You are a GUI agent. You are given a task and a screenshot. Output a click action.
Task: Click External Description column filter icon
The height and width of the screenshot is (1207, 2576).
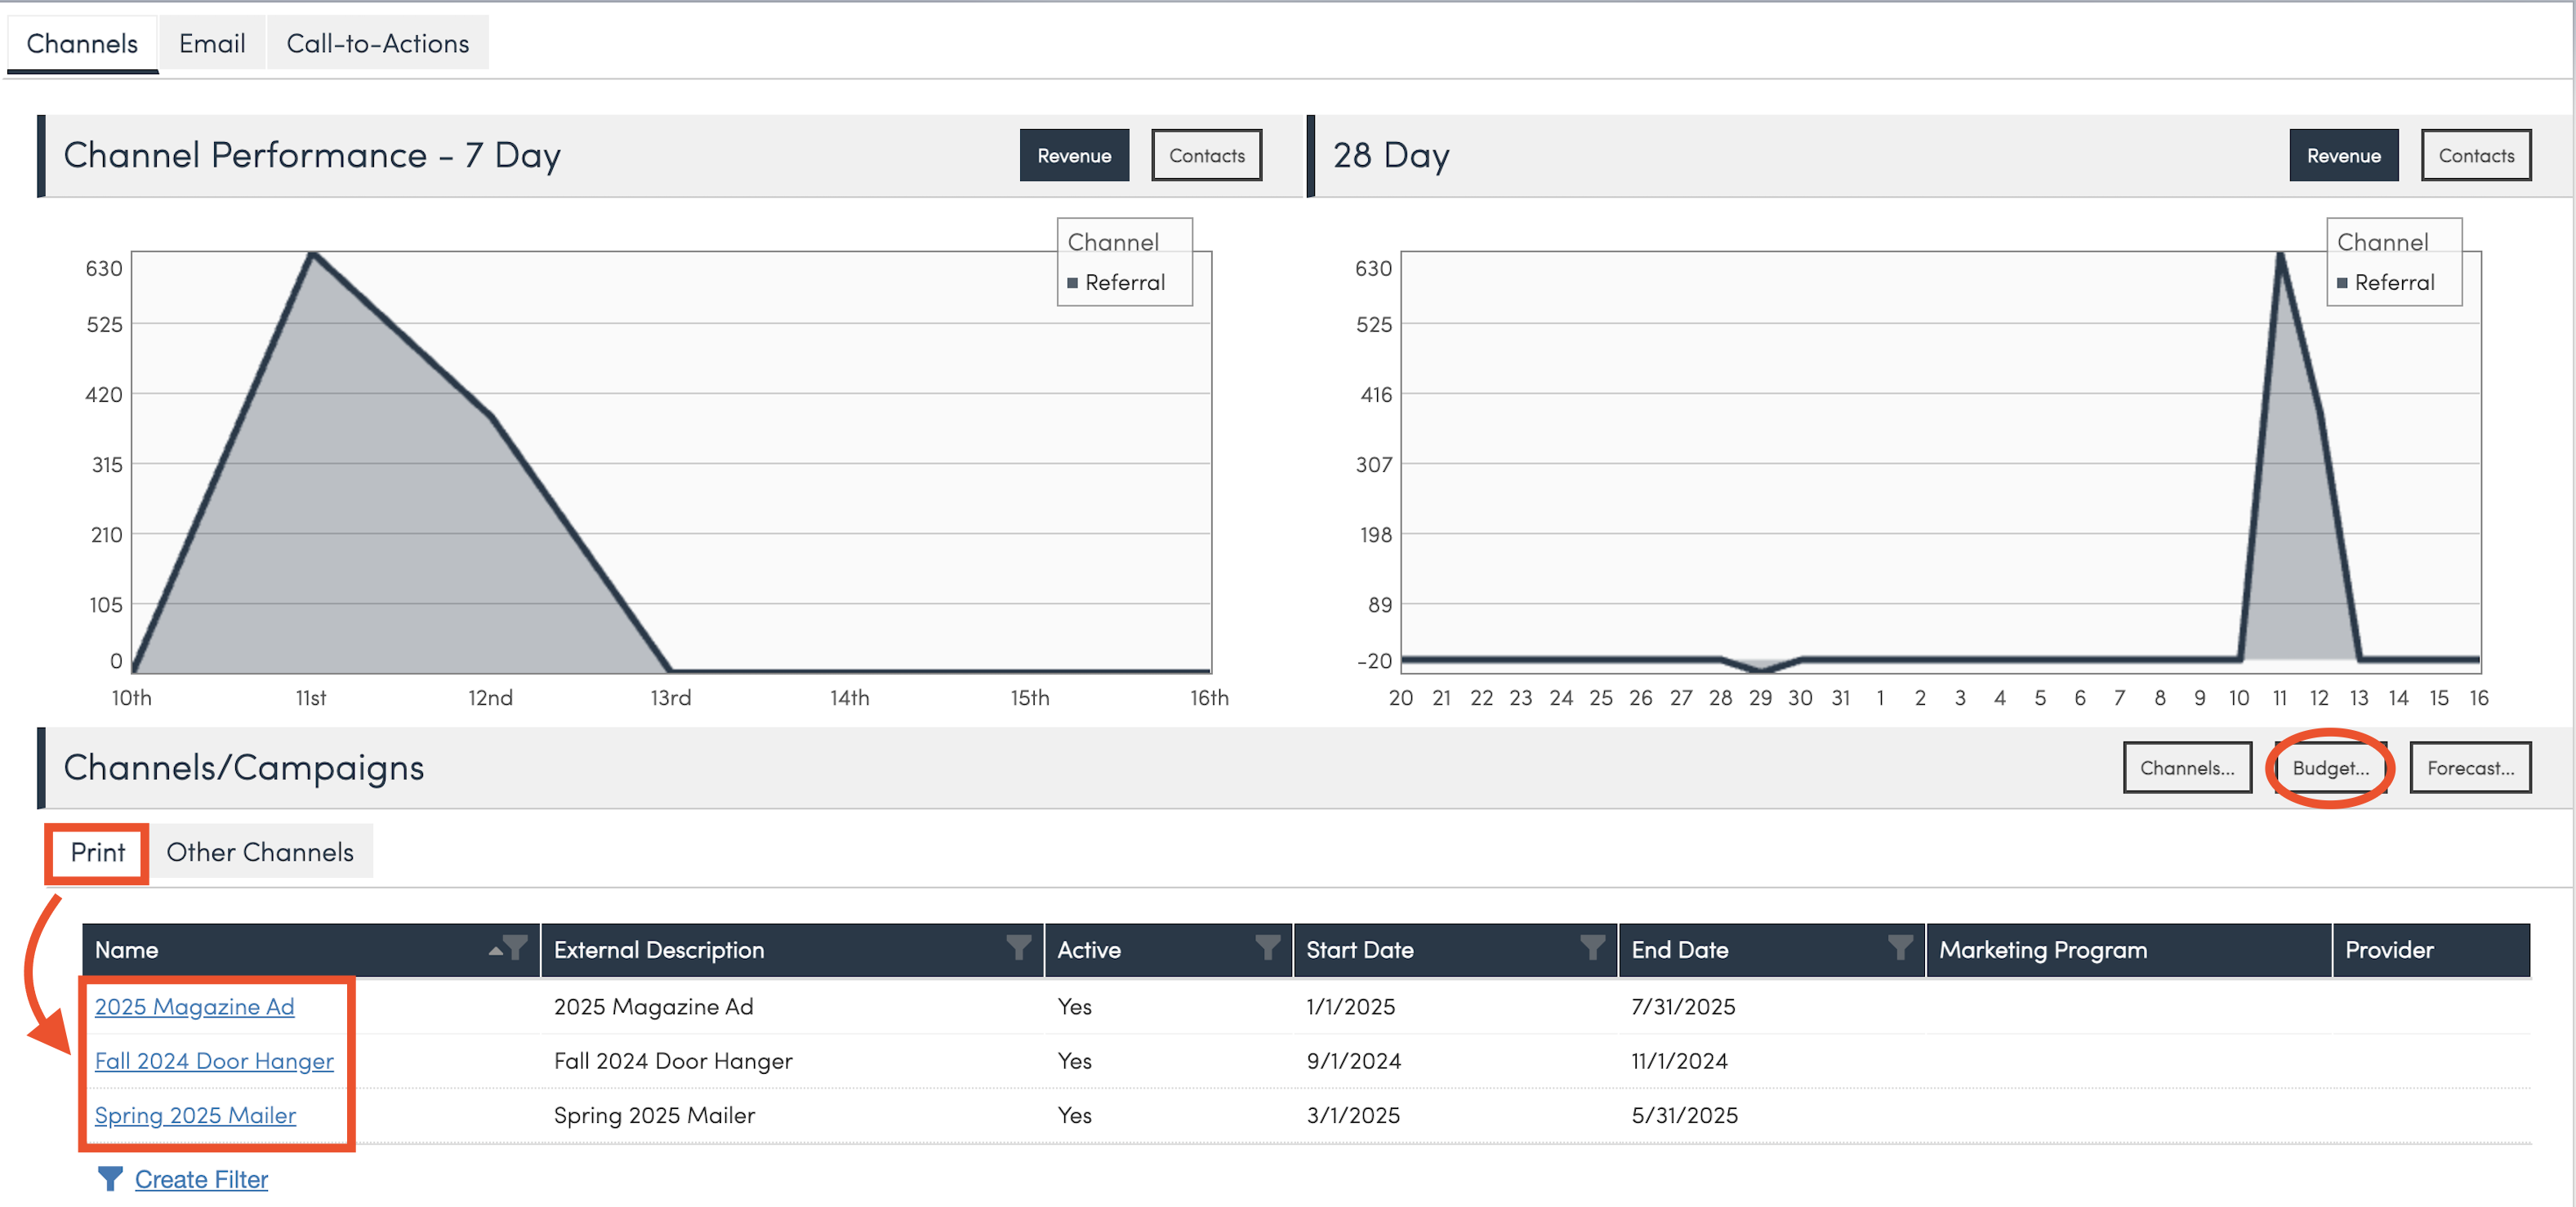point(1018,947)
